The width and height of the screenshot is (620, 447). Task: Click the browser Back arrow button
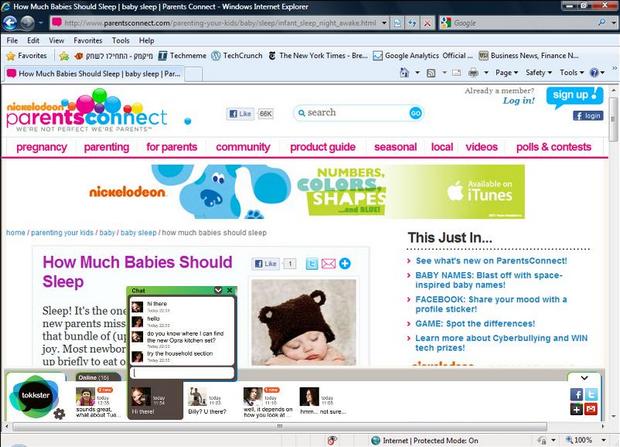tap(13, 22)
